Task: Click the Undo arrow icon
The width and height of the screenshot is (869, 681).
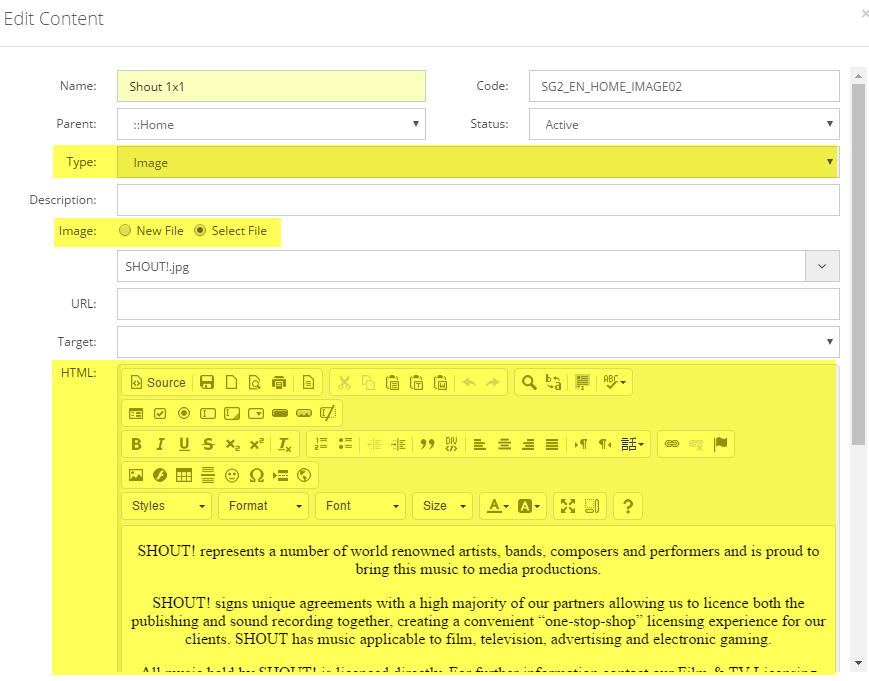Action: [x=469, y=382]
